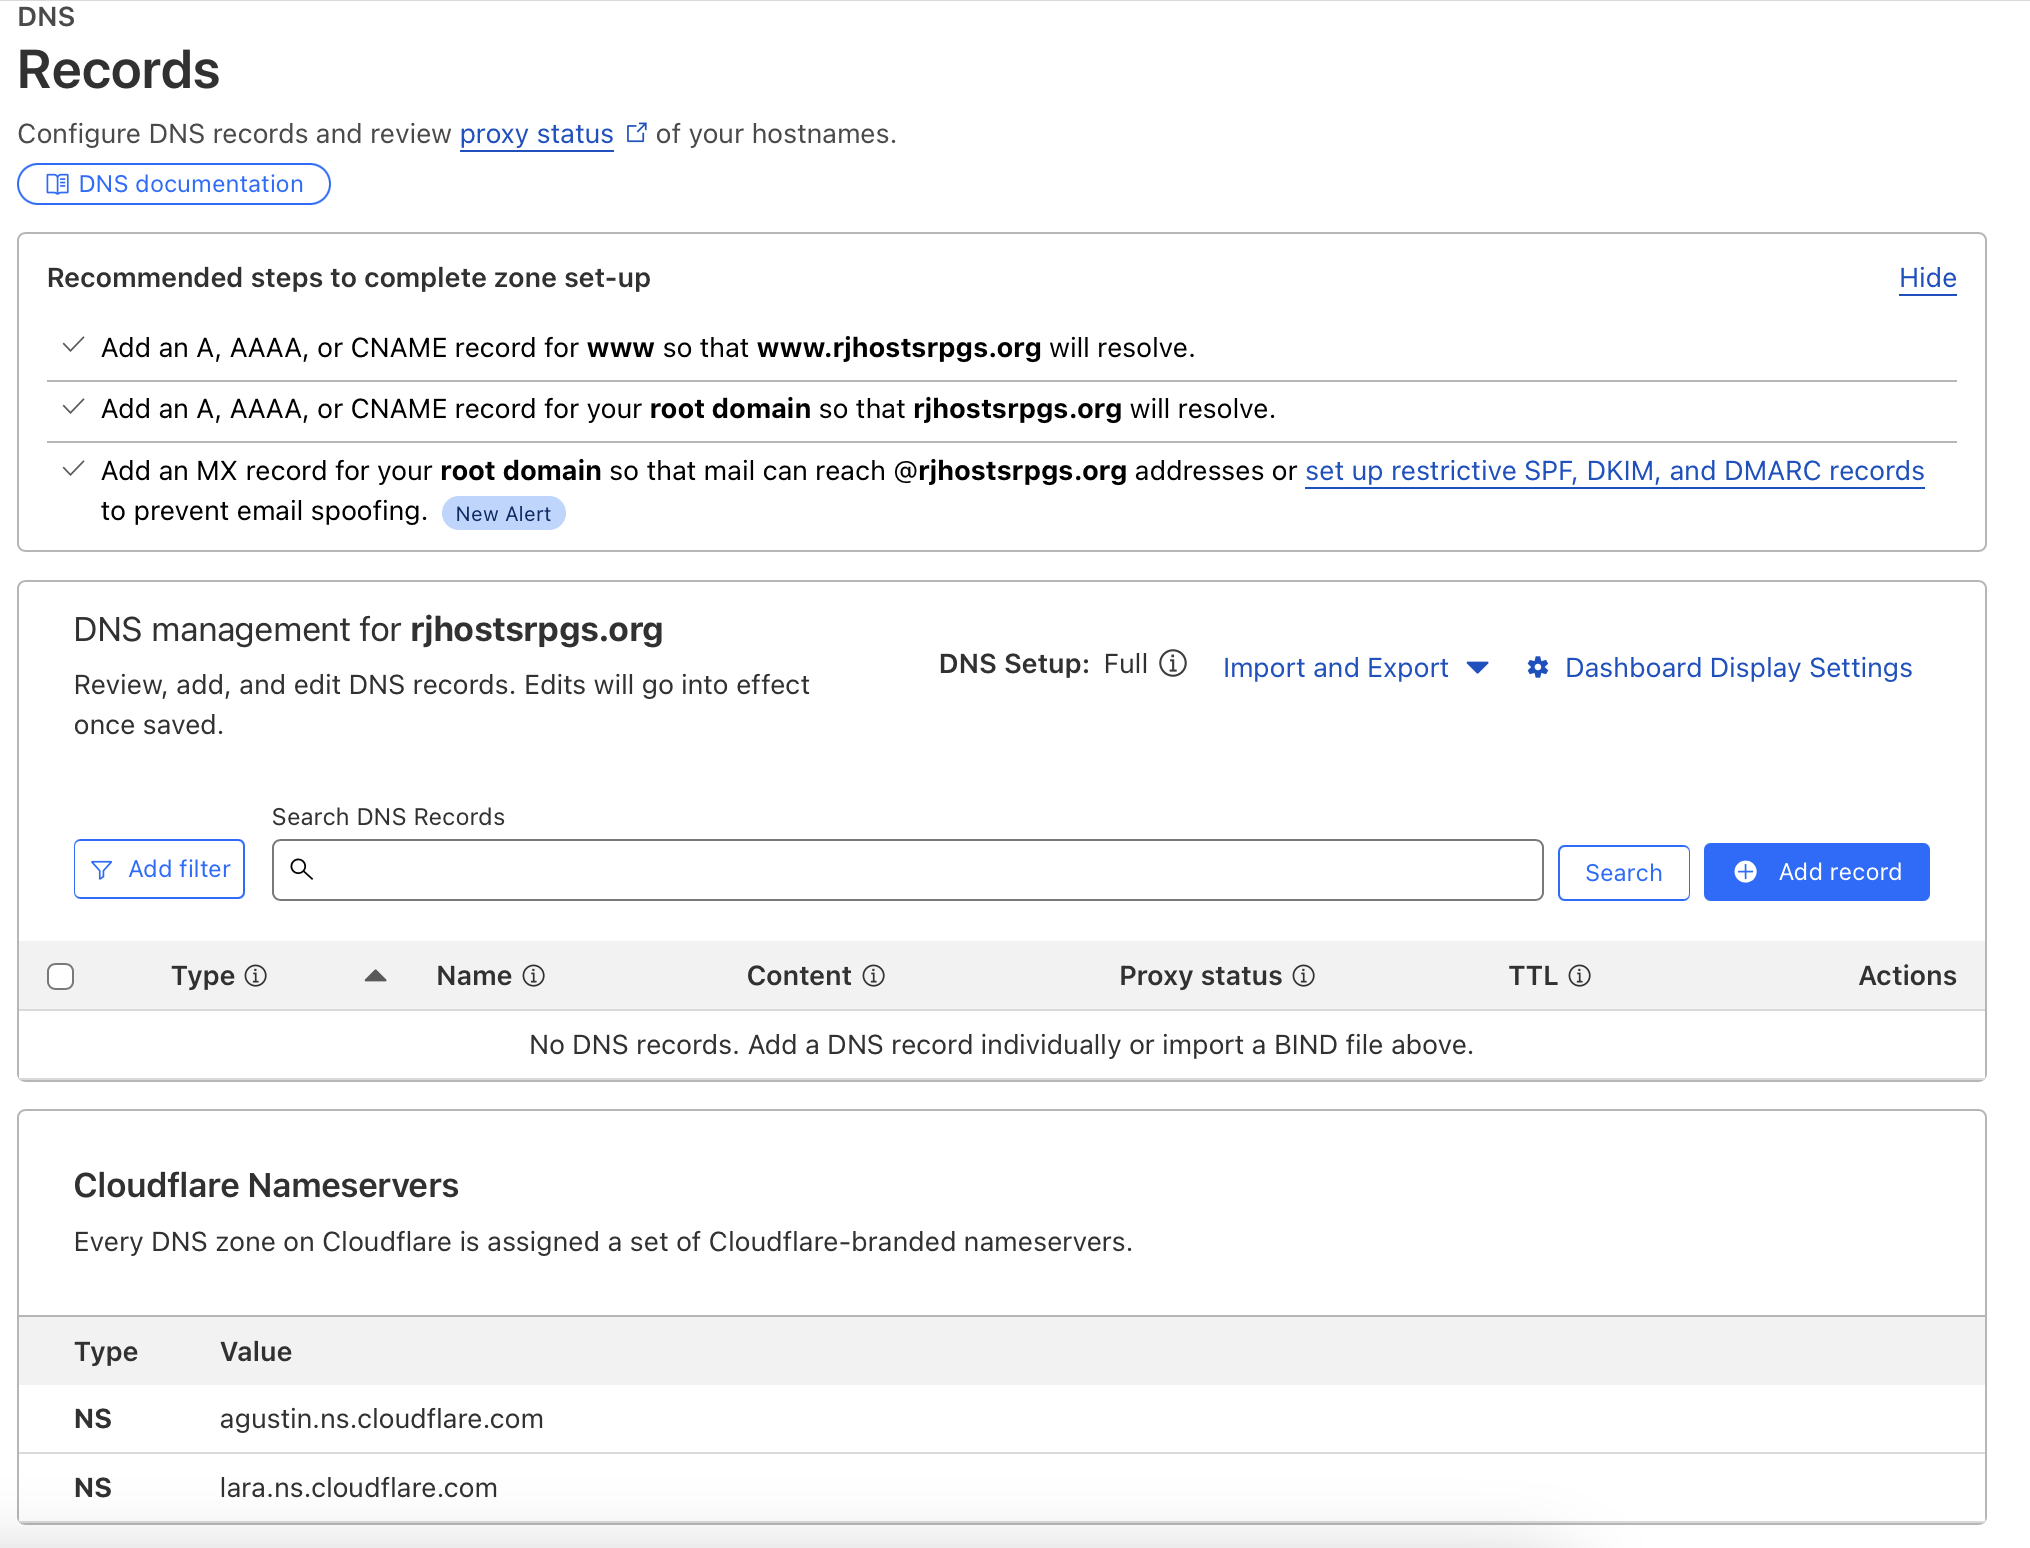
Task: Click the external link icon next to proxy status
Action: (x=638, y=131)
